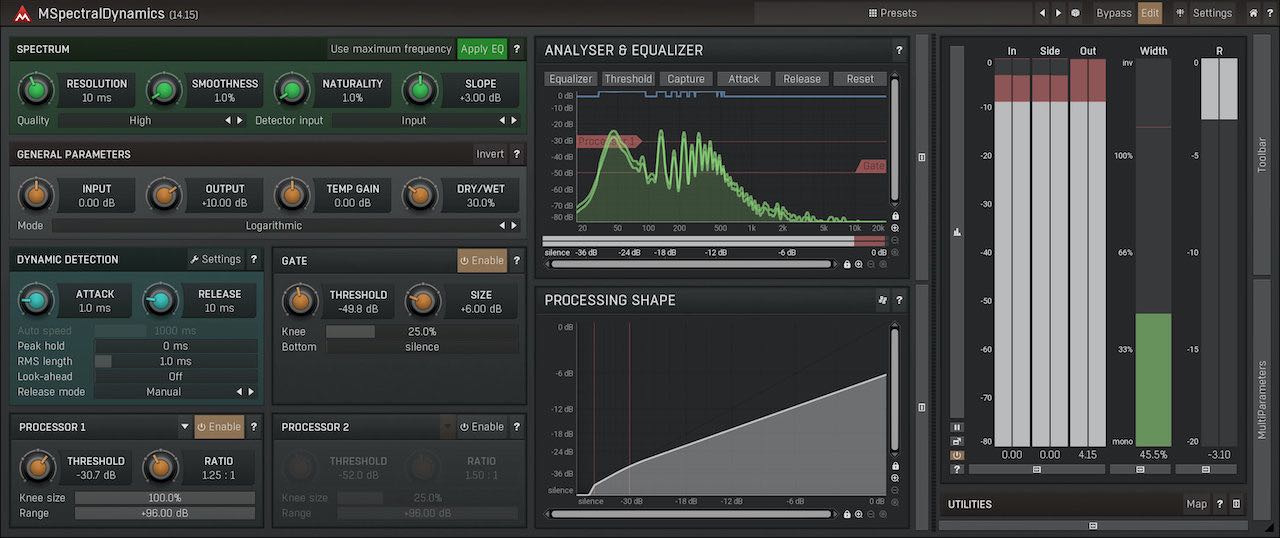Pause the meters with the pause icon

click(x=957, y=427)
